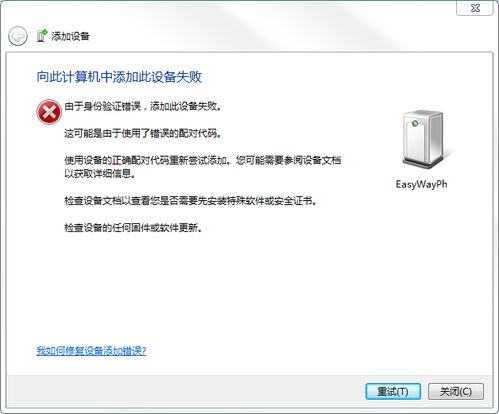Click the red error cross icon
The width and height of the screenshot is (499, 414).
[49, 112]
